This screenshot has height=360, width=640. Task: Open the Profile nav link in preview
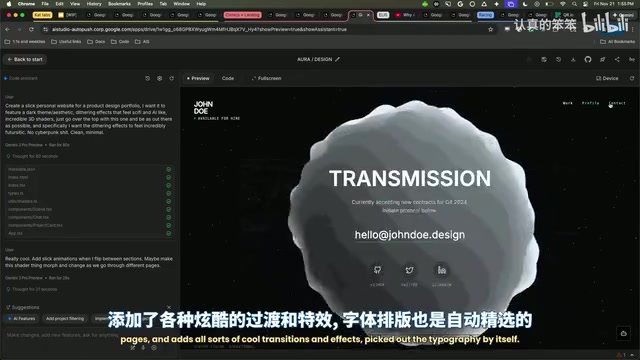[x=591, y=103]
